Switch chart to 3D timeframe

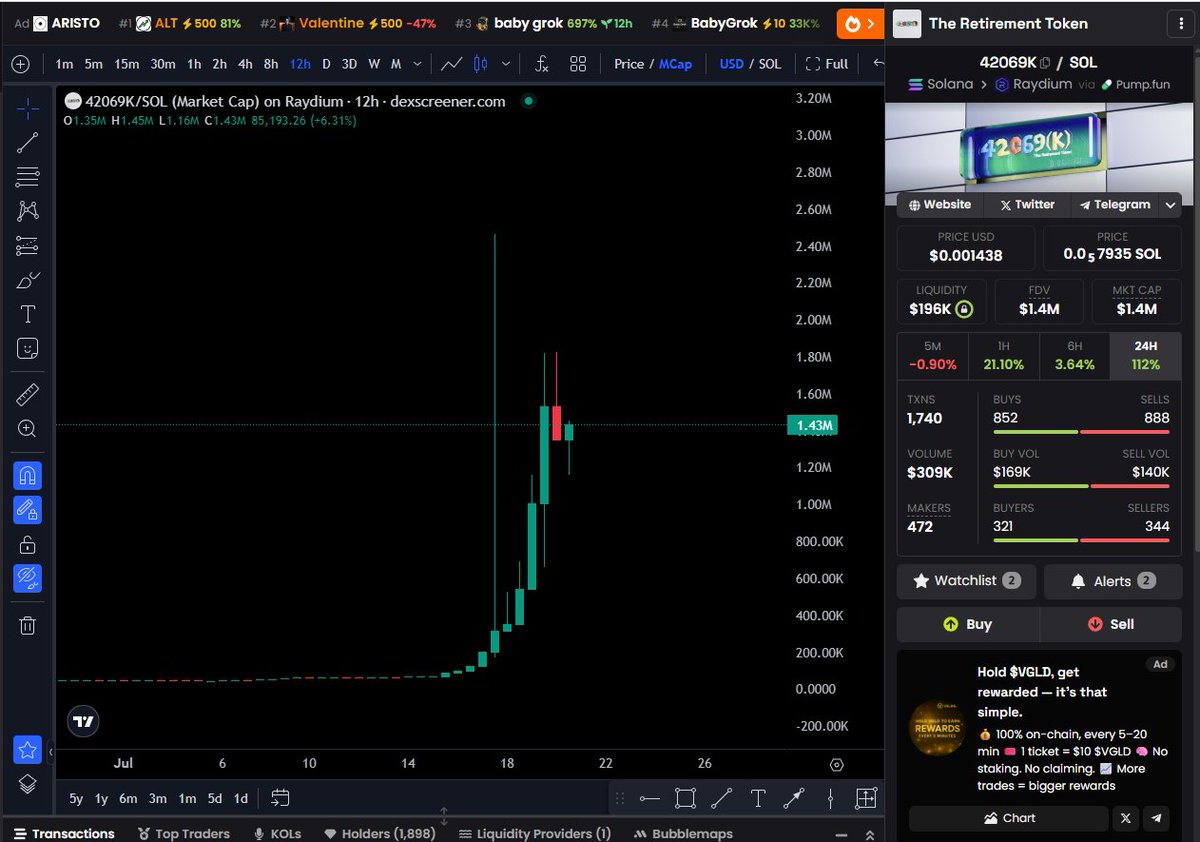(349, 64)
